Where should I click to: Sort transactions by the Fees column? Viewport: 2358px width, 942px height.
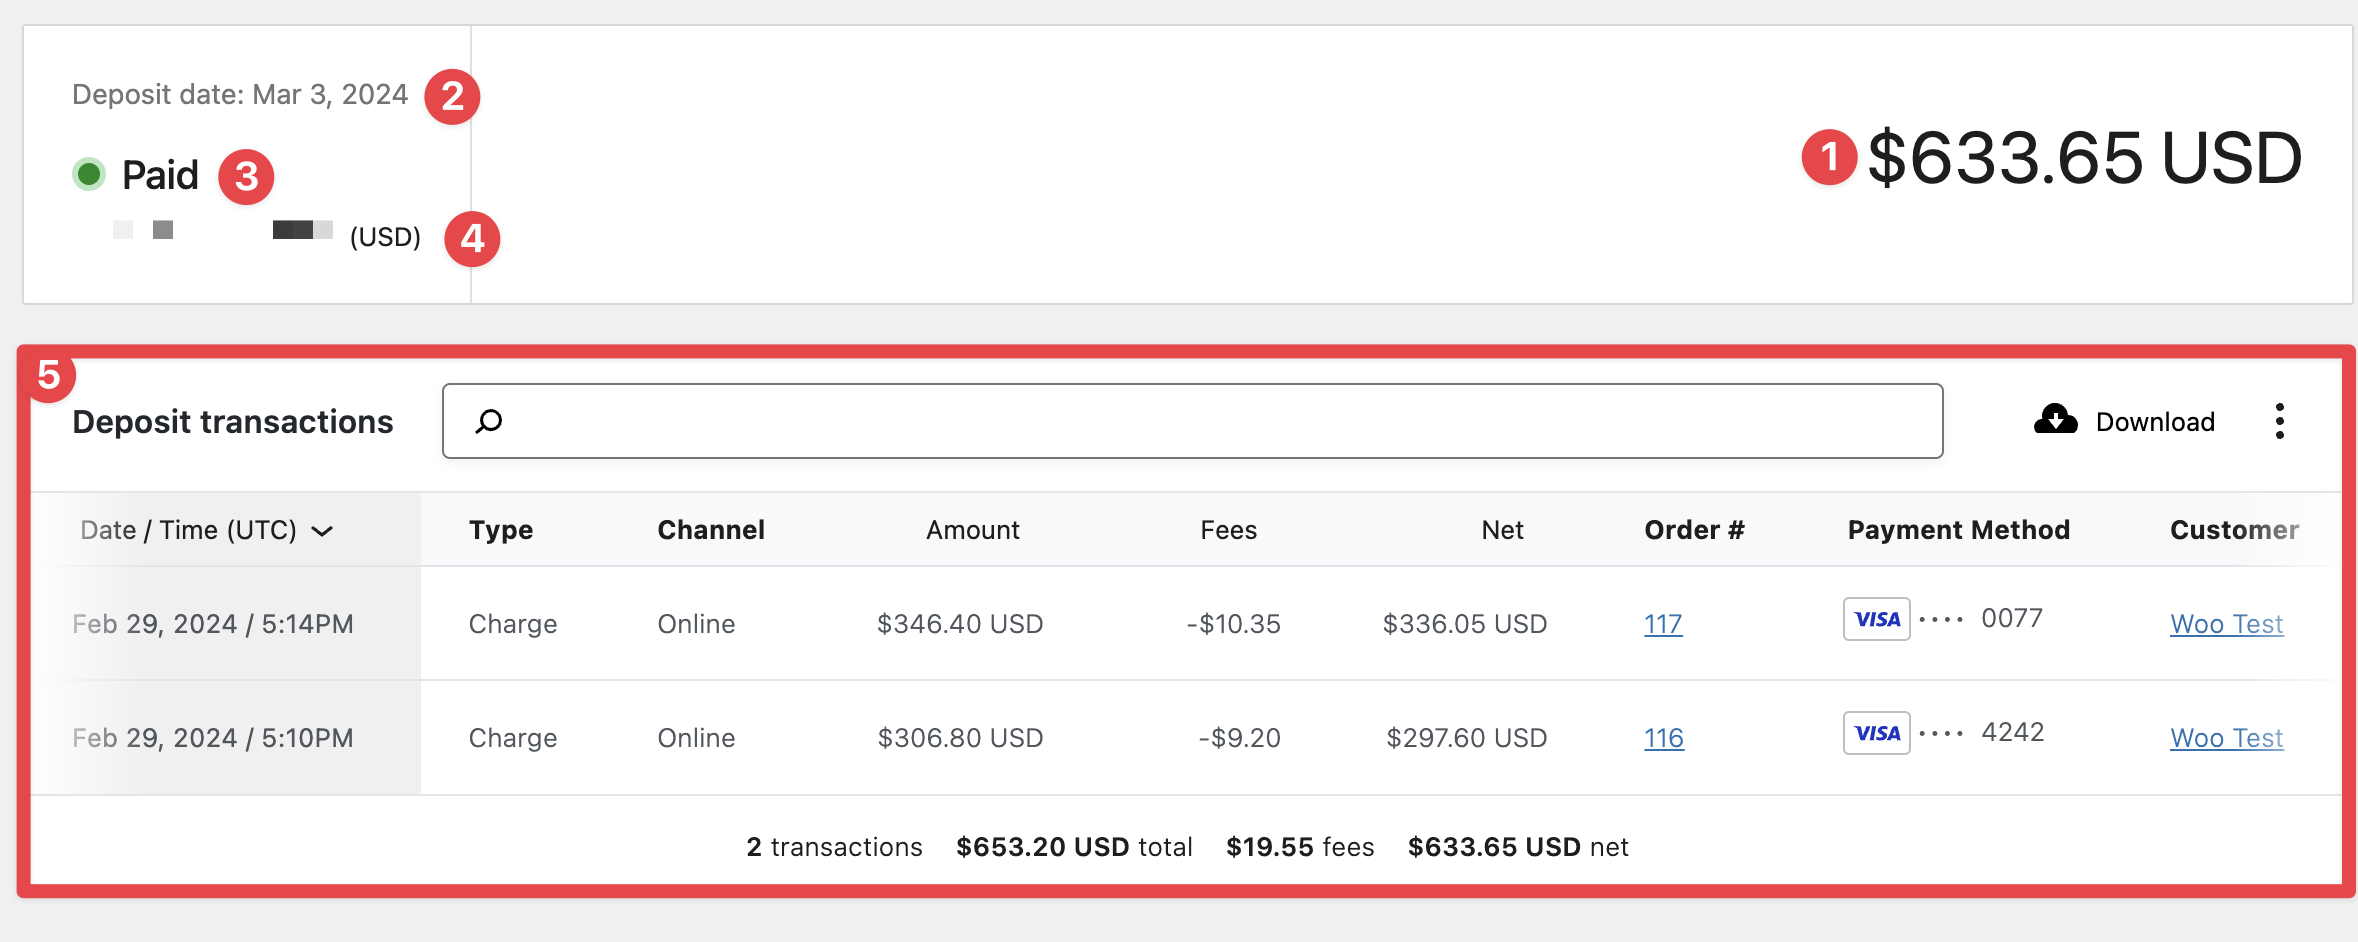coord(1228,530)
